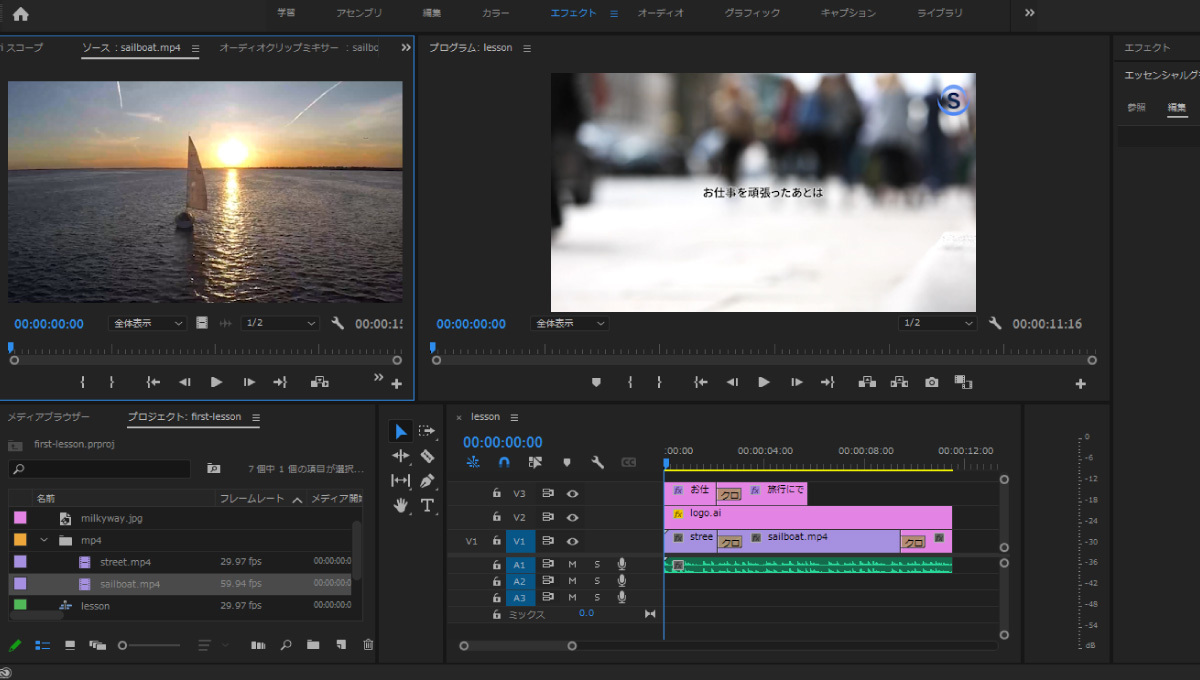Open the メディアブラウザー panel tab
The image size is (1200, 680).
coord(49,417)
